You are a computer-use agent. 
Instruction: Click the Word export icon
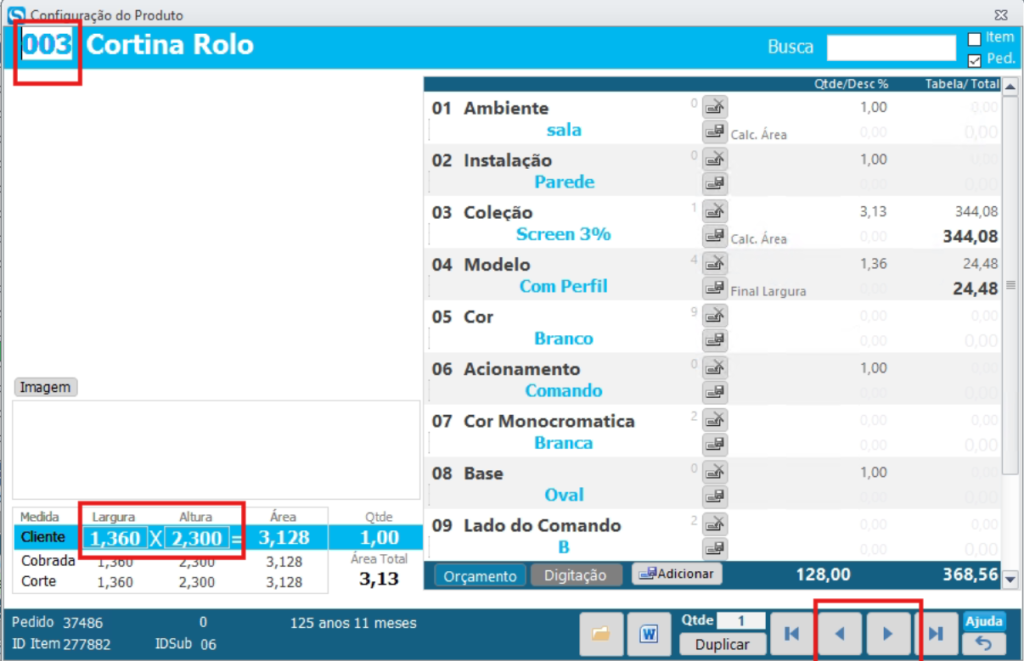(x=649, y=633)
